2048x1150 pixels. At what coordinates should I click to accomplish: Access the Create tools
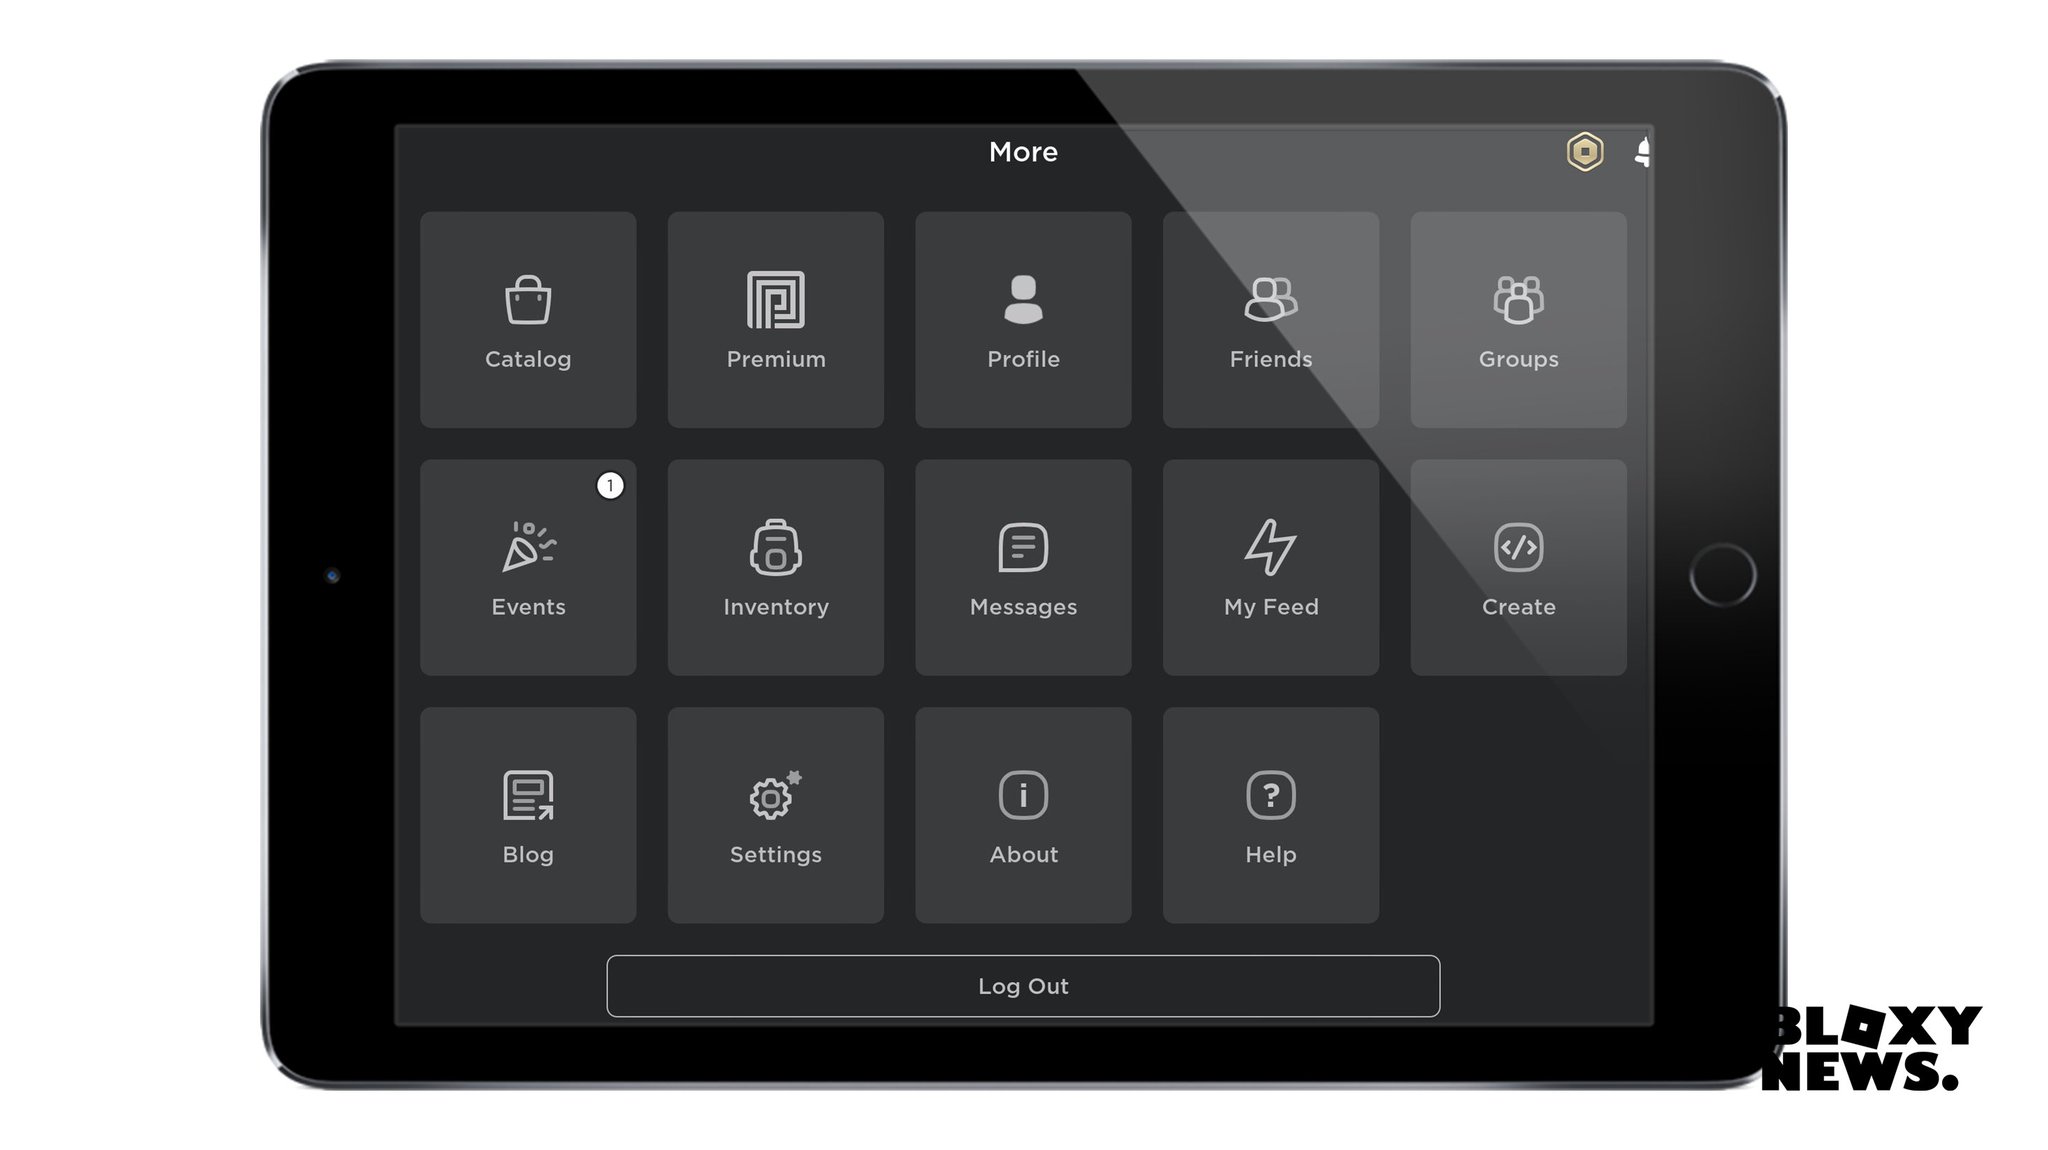click(x=1518, y=567)
